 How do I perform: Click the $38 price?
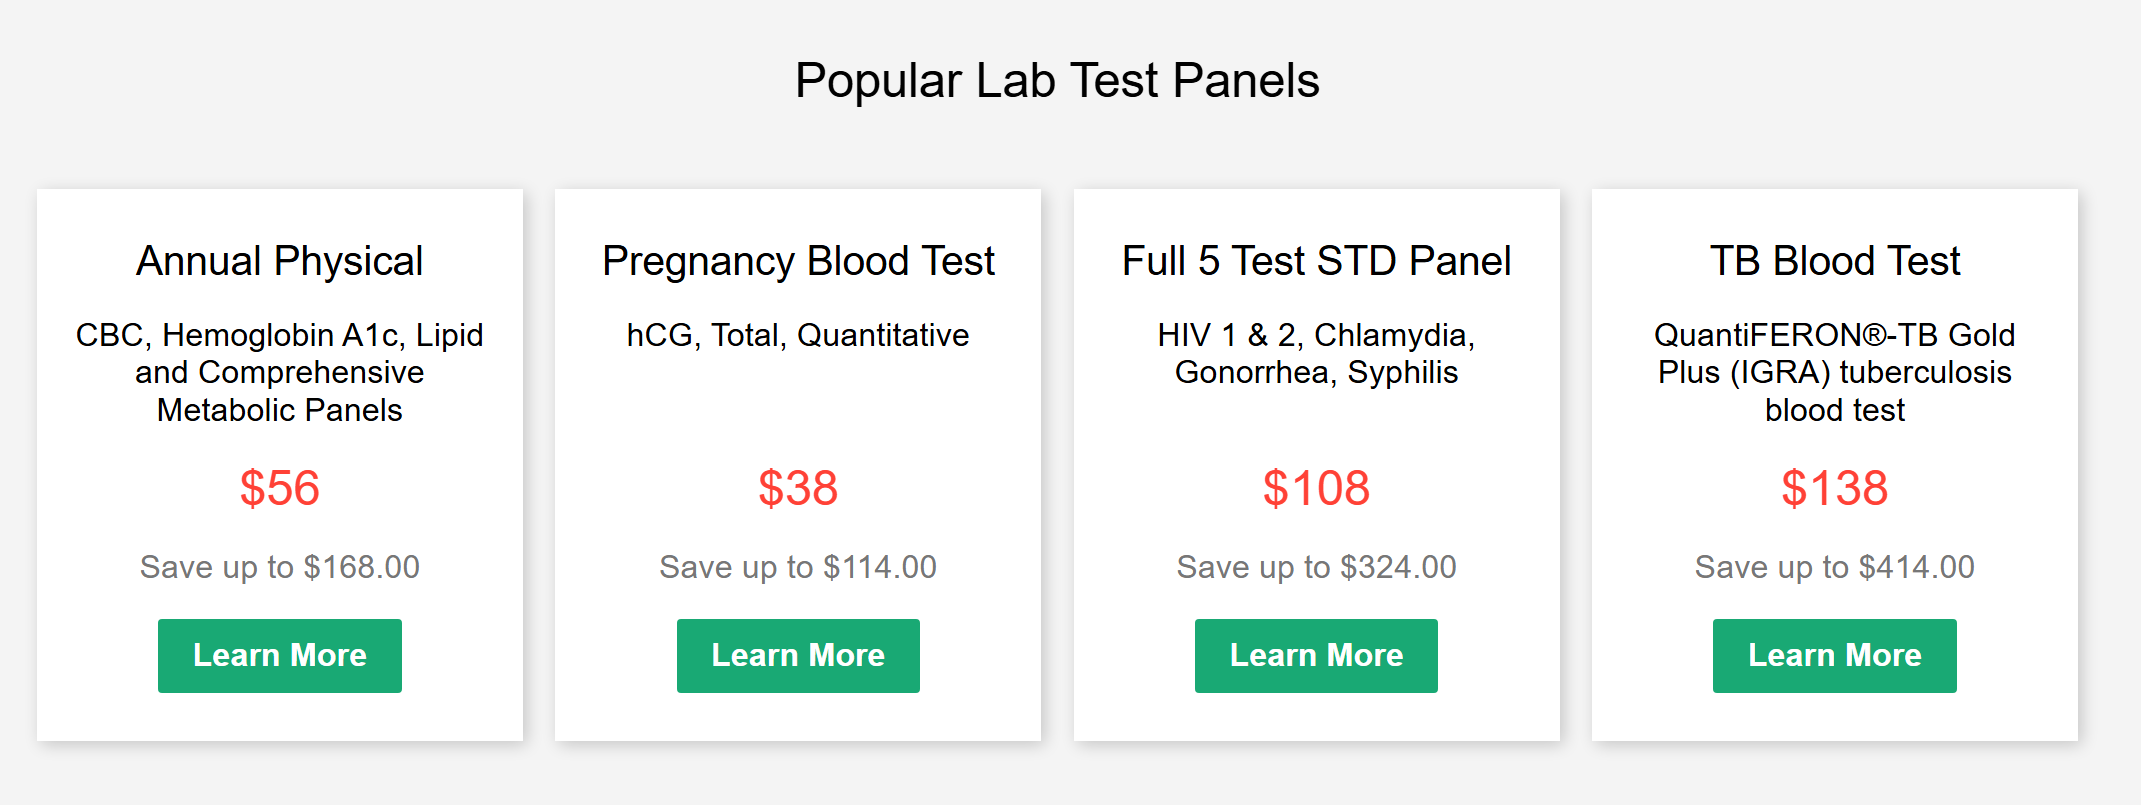[x=798, y=489]
